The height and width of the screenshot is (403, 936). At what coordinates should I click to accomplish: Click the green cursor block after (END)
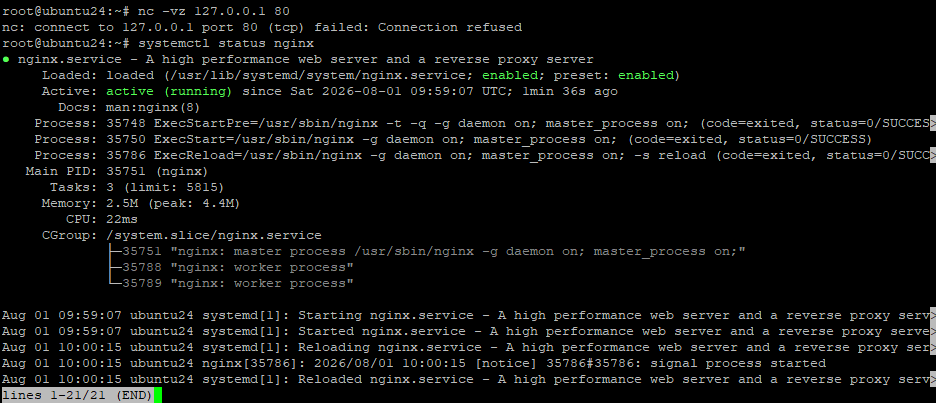158,395
